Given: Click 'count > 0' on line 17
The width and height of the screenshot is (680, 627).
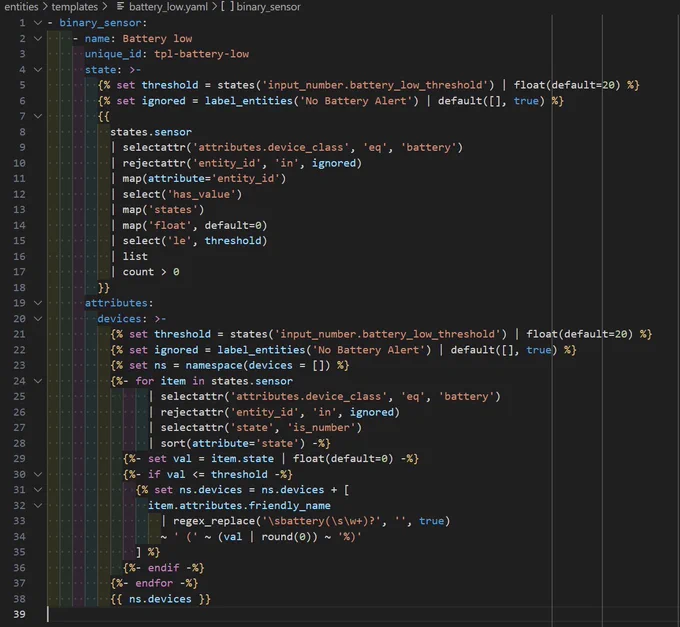Looking at the screenshot, I should click(x=151, y=272).
